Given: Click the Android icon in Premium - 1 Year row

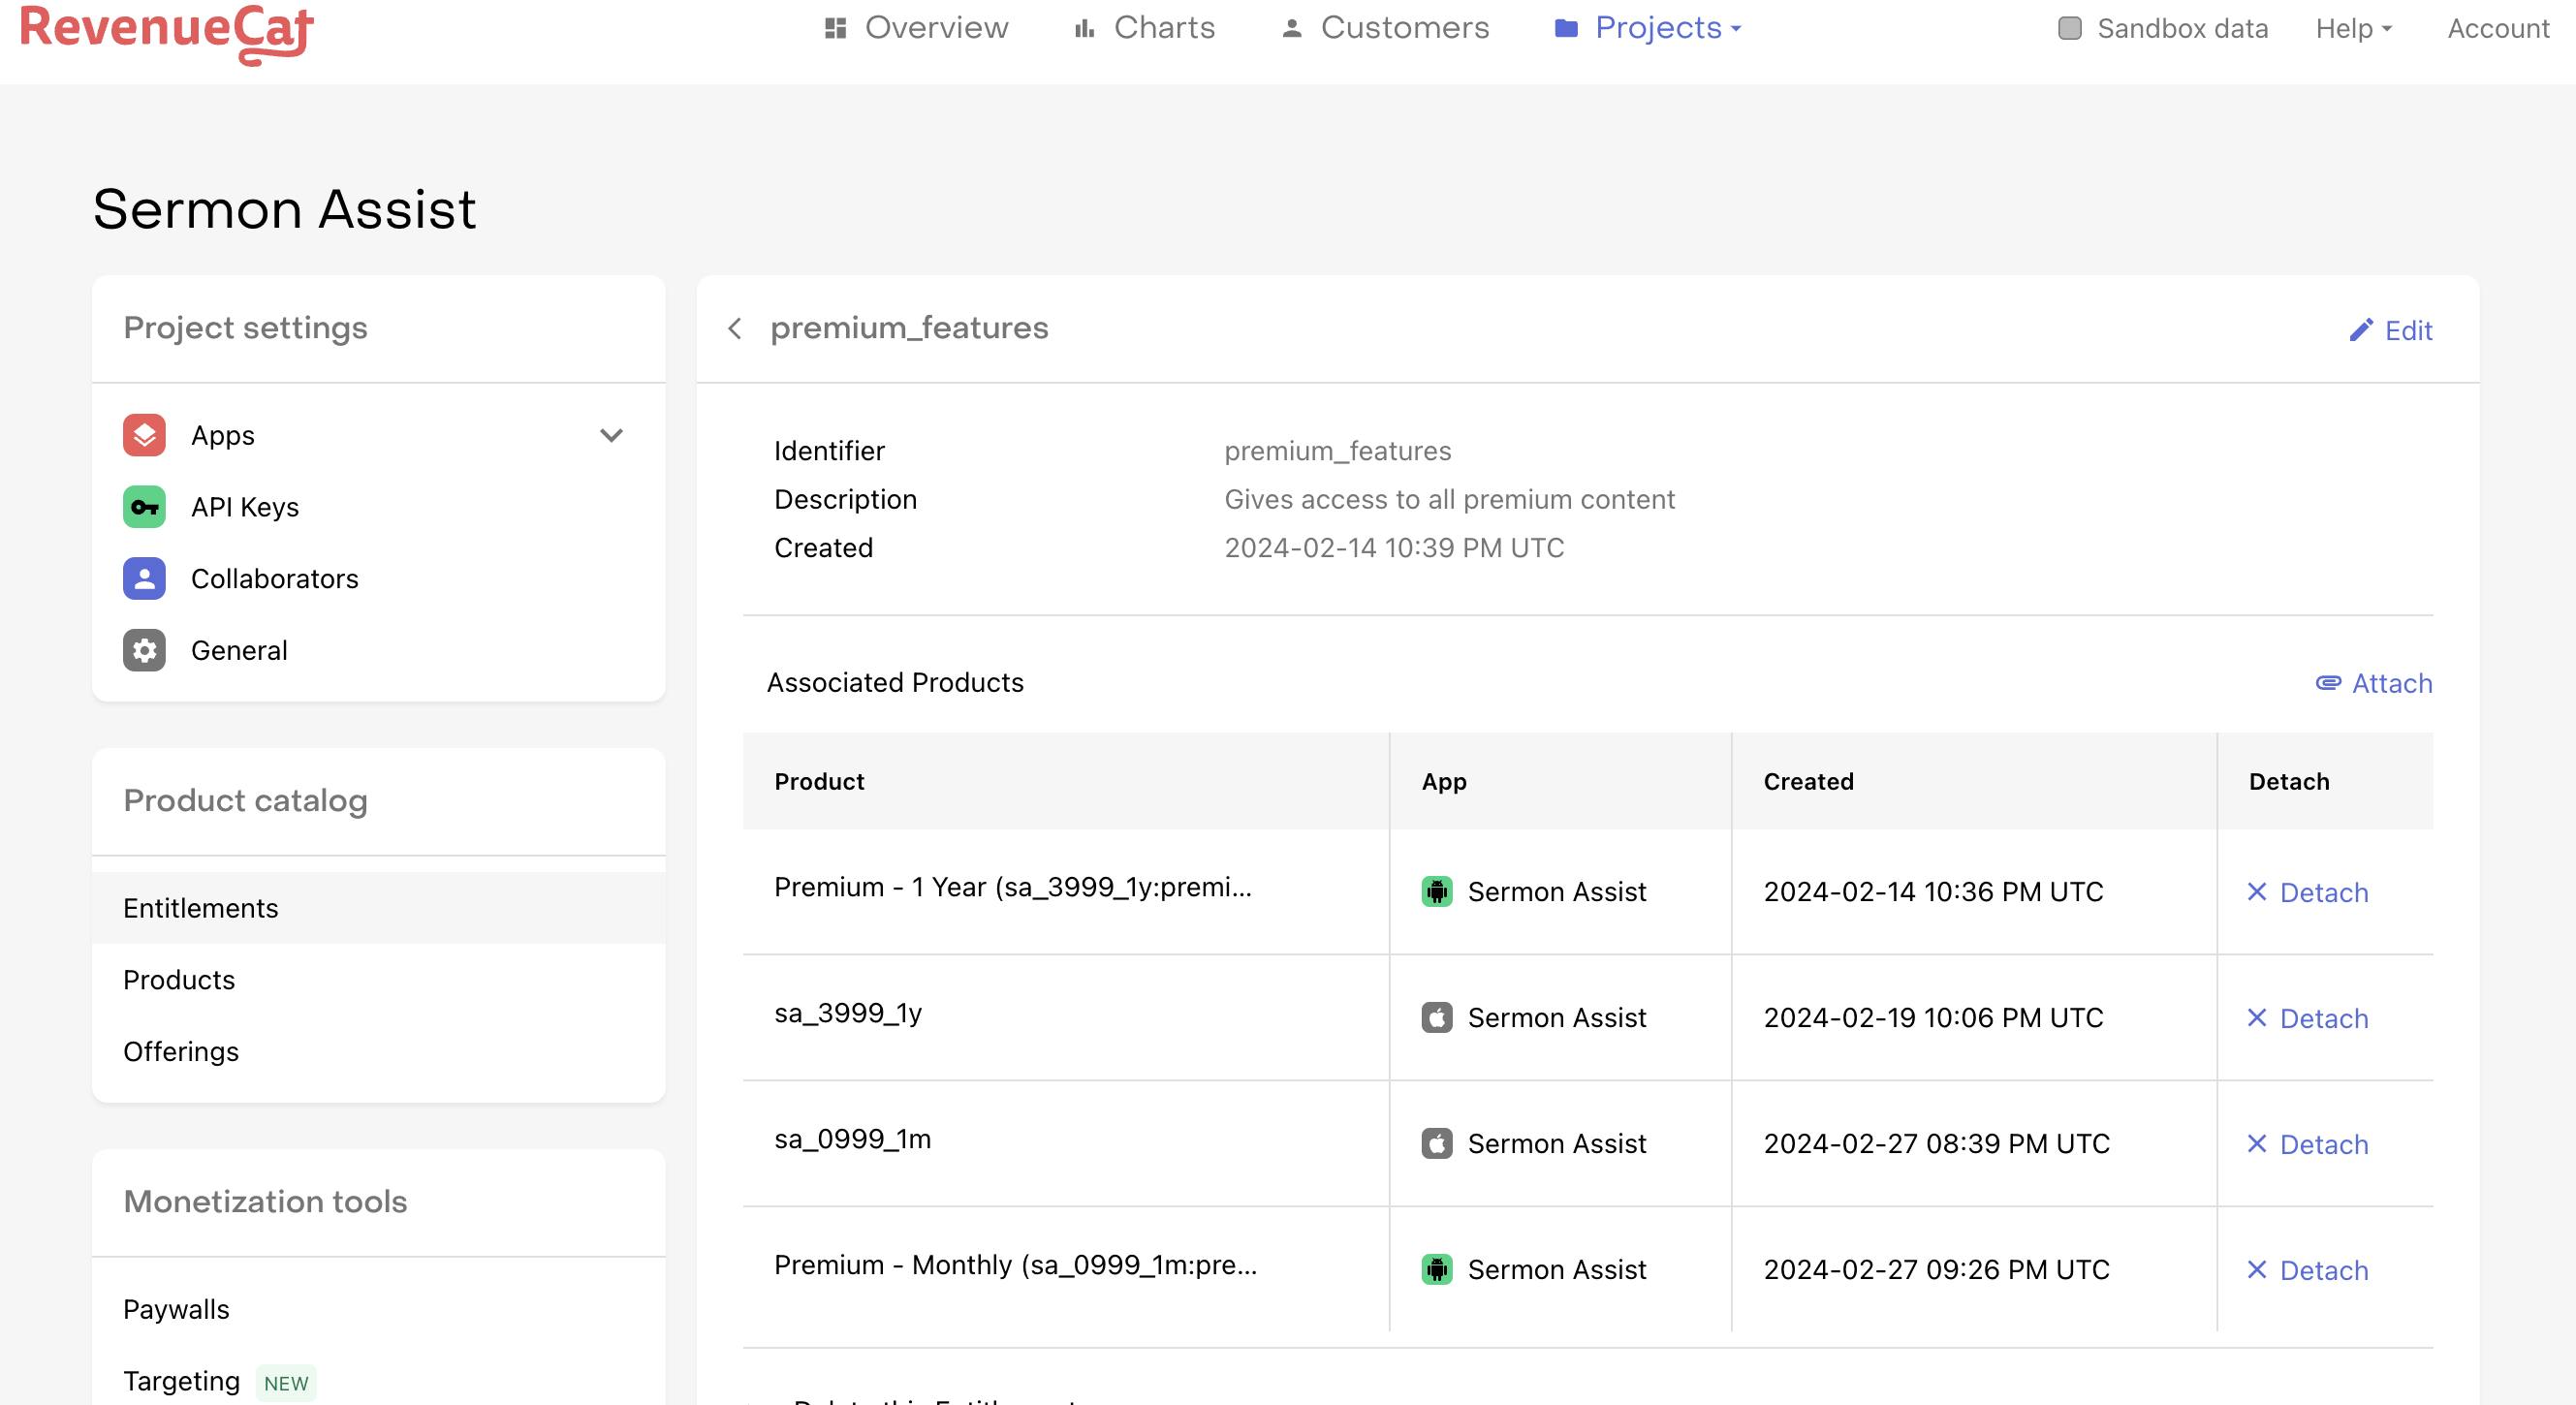Looking at the screenshot, I should pos(1436,892).
